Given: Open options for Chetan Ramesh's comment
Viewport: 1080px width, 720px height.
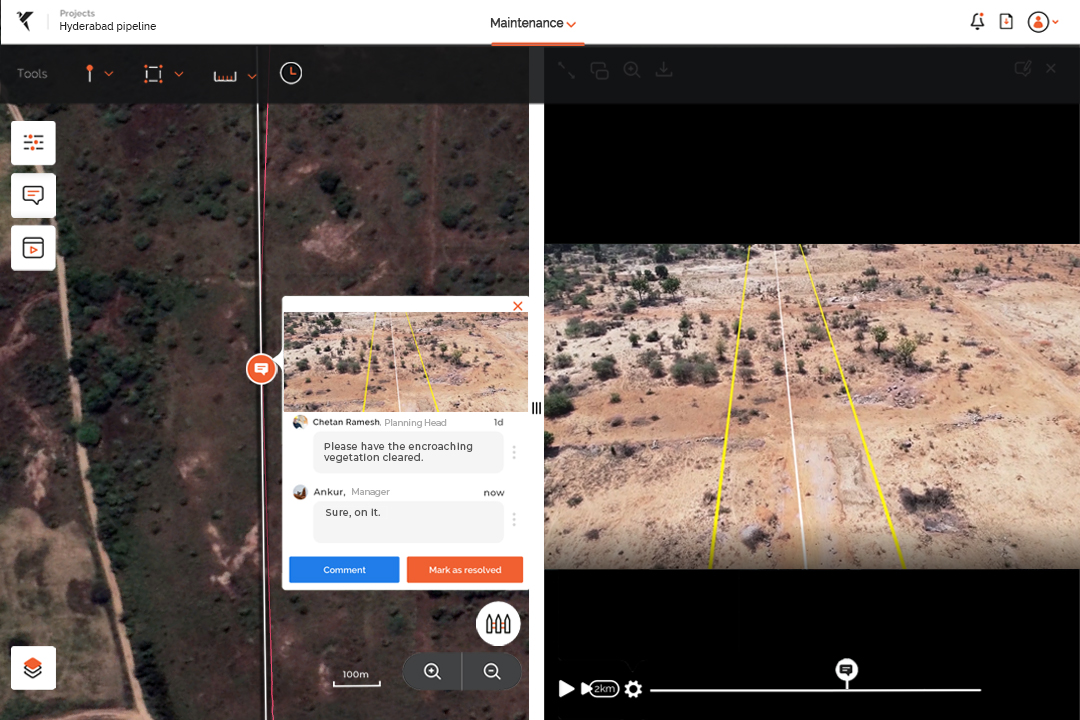Looking at the screenshot, I should click(x=514, y=453).
